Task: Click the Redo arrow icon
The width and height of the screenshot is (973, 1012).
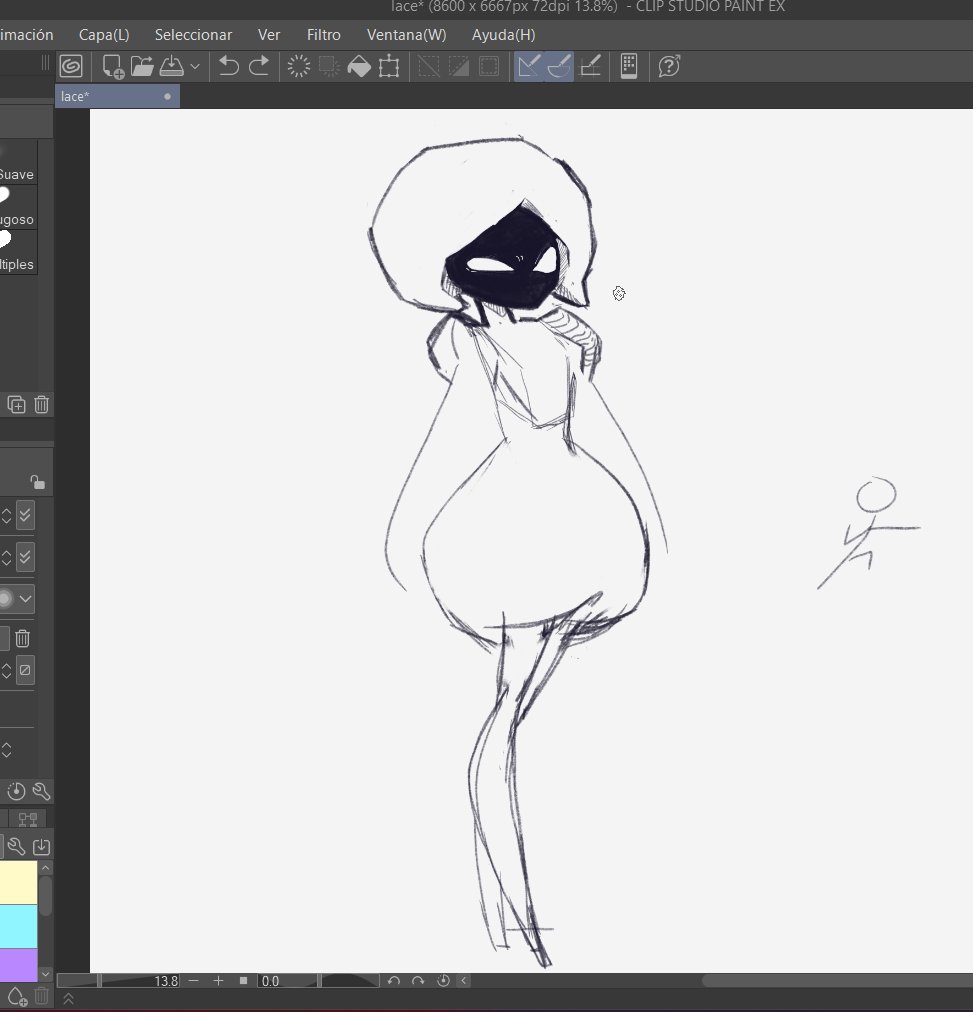Action: pos(258,66)
